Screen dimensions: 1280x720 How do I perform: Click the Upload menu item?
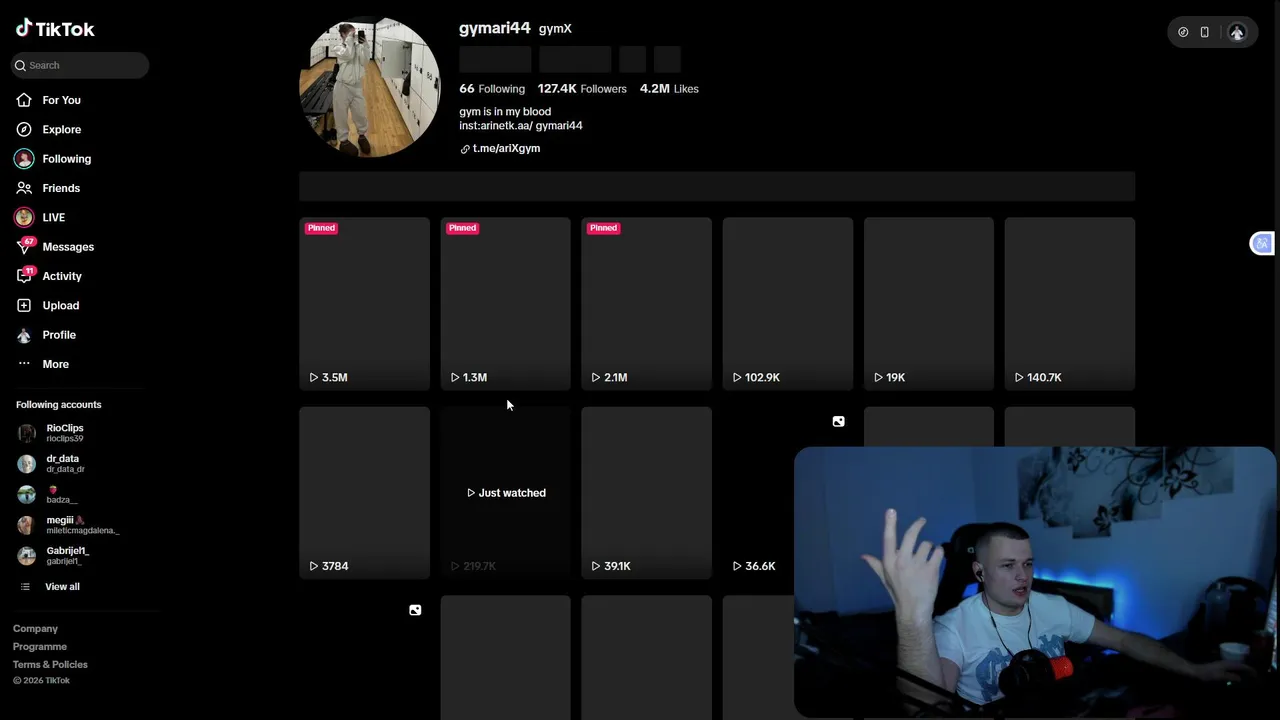[60, 305]
